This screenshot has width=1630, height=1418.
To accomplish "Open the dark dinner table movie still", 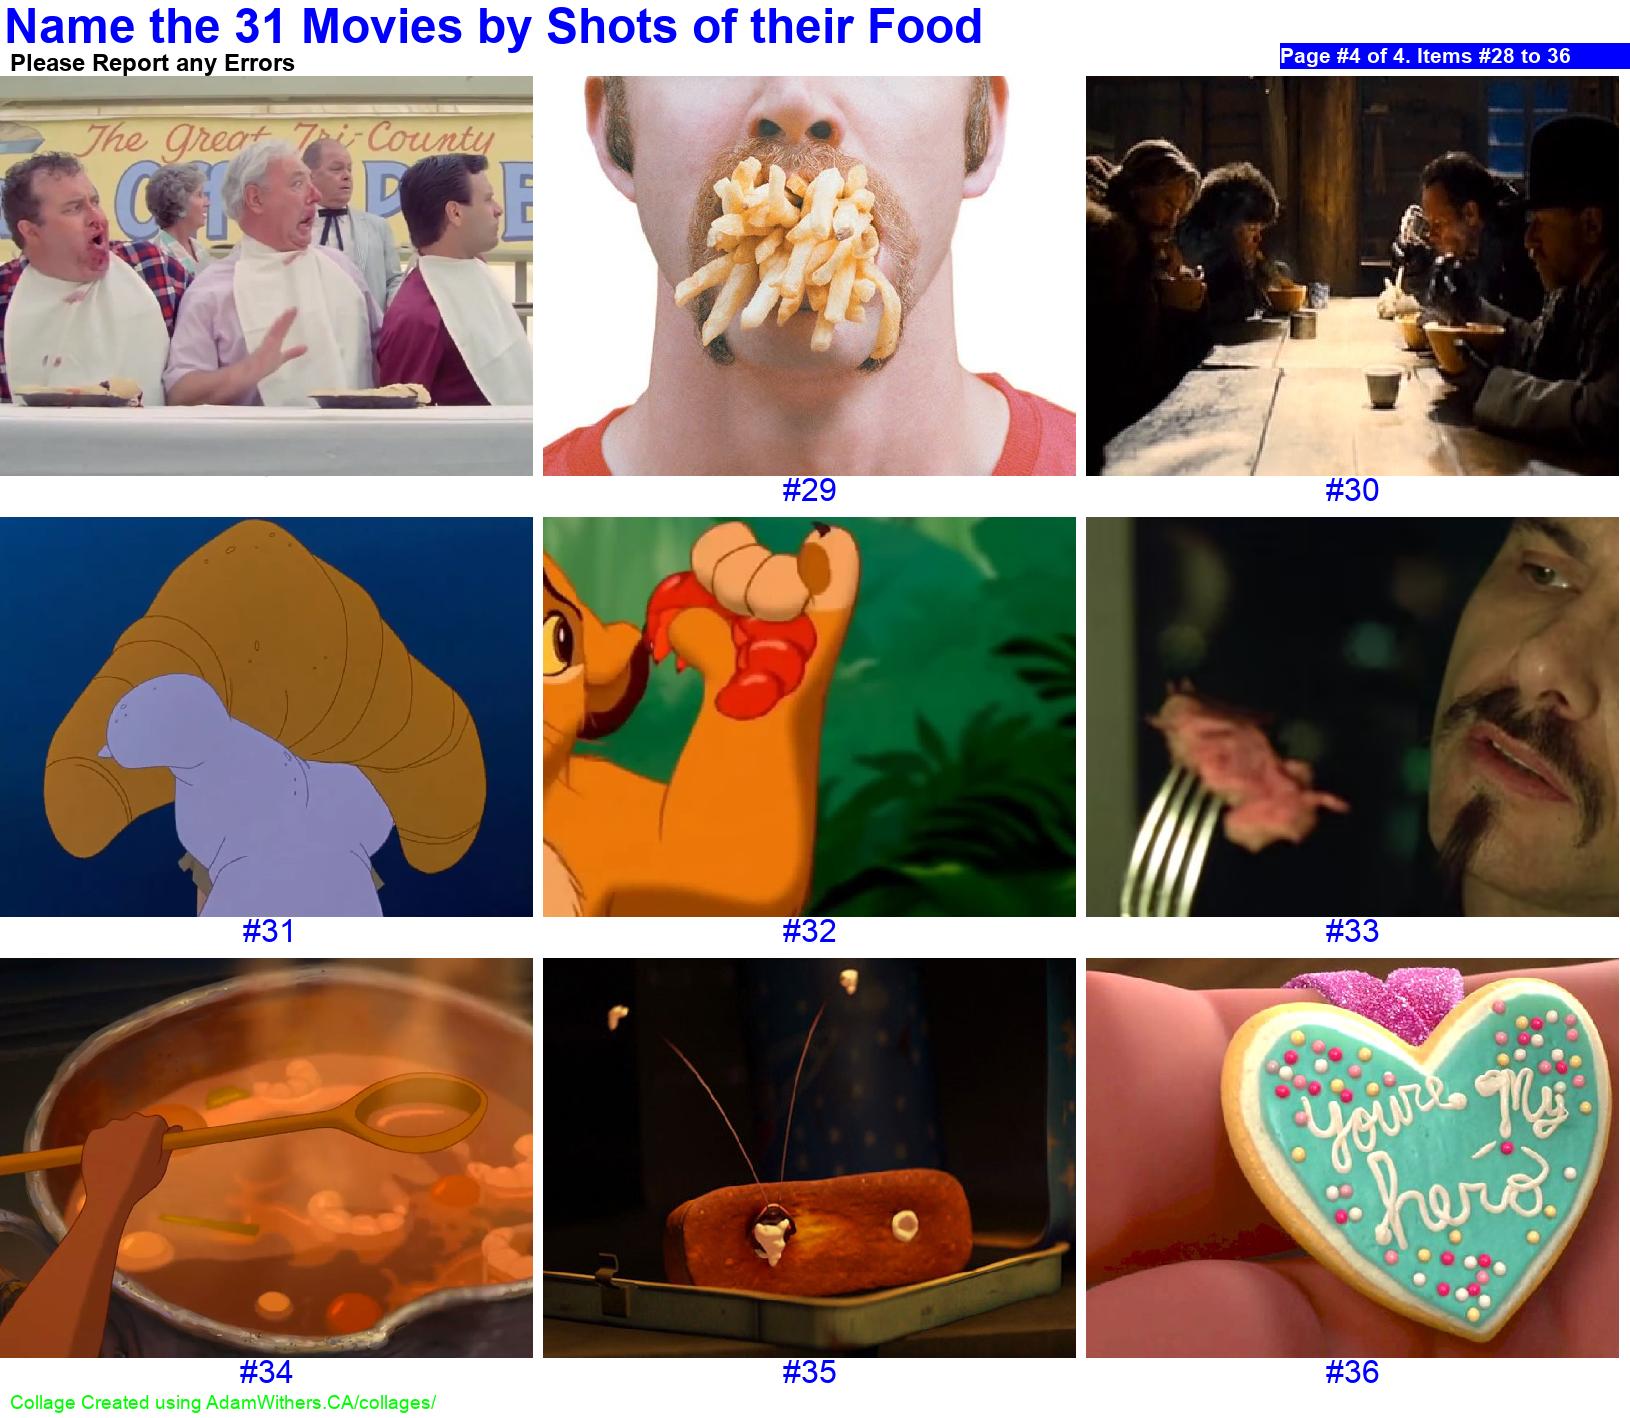I will click(x=1352, y=276).
